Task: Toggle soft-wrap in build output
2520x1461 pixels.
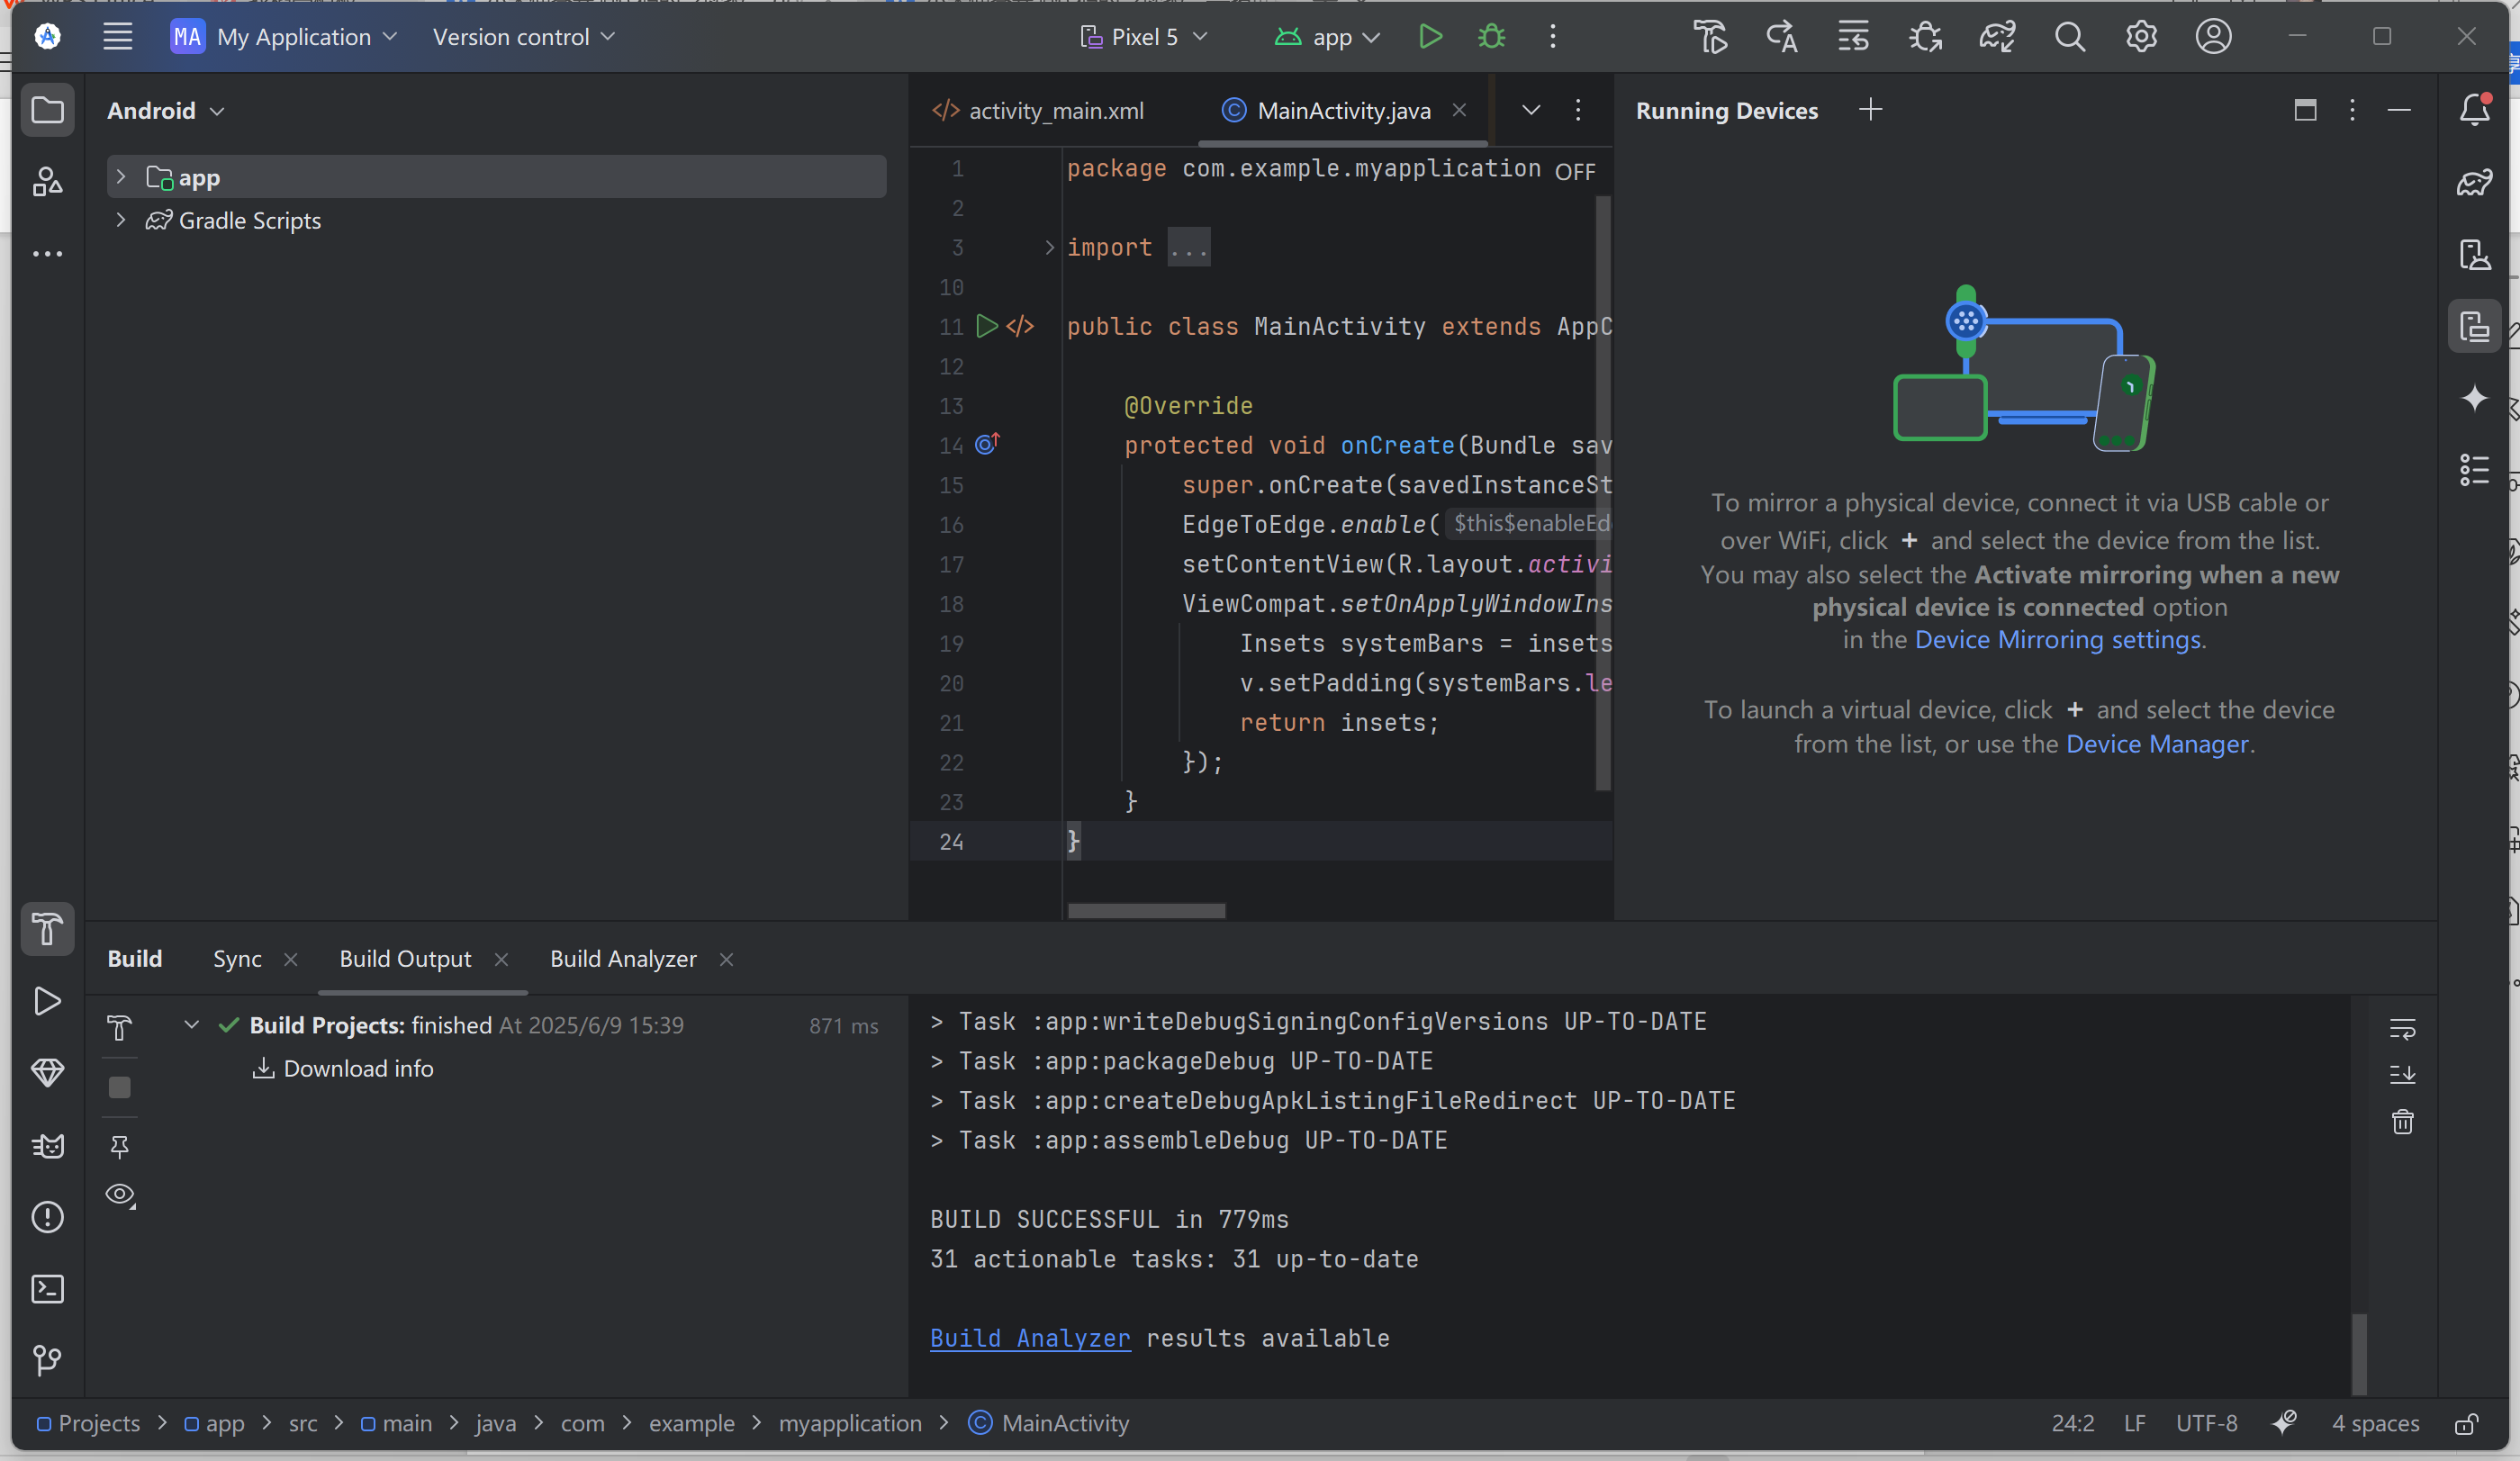Action: pyautogui.click(x=2402, y=1028)
